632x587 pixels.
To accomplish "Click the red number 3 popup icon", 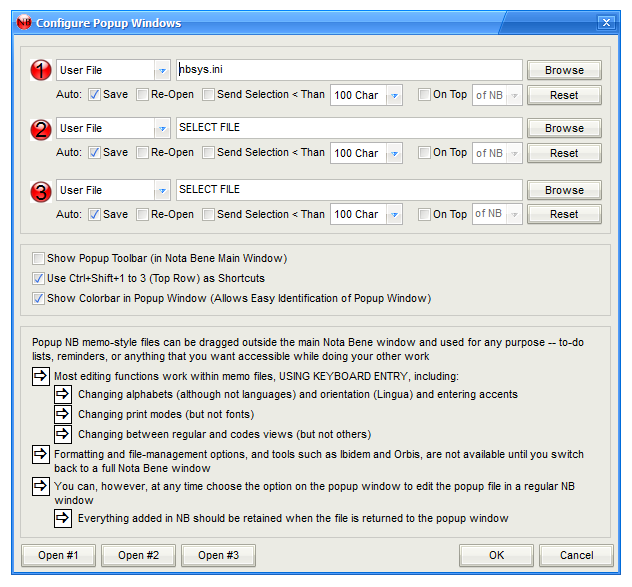I will coord(40,190).
